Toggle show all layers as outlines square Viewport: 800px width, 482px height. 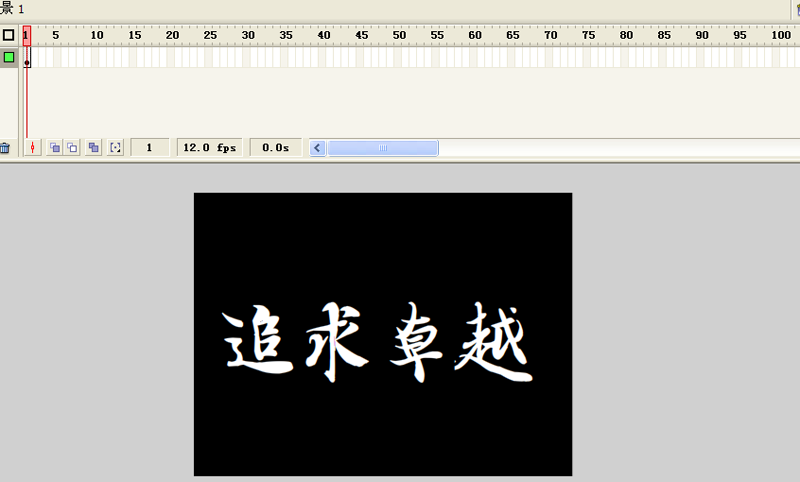(8, 35)
